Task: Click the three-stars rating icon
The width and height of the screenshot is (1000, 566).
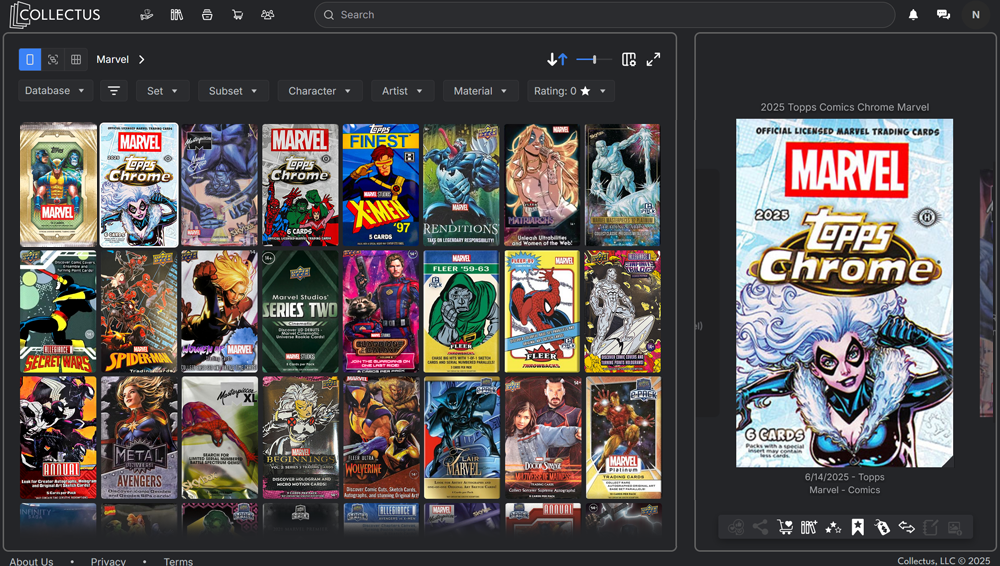Action: (833, 527)
